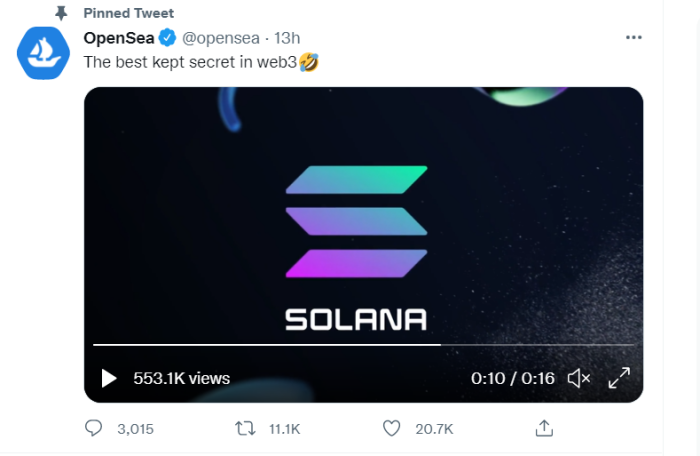
Task: Click the tweet text about web3
Action: [x=201, y=62]
